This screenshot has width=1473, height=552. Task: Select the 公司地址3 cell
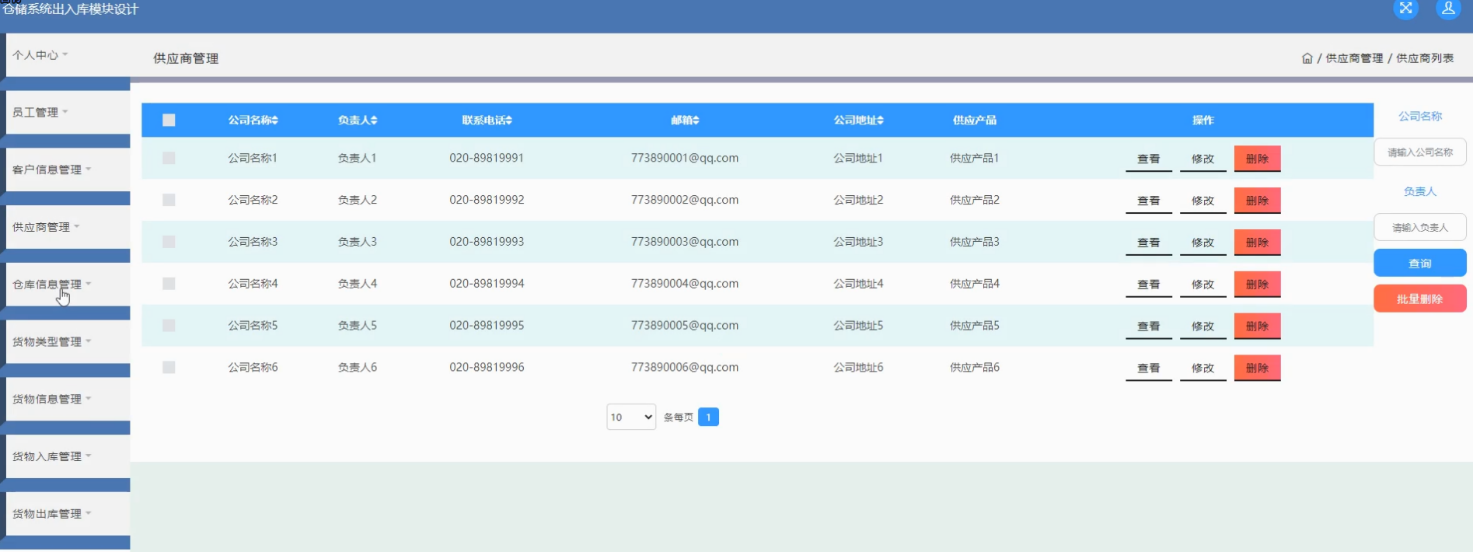point(859,242)
